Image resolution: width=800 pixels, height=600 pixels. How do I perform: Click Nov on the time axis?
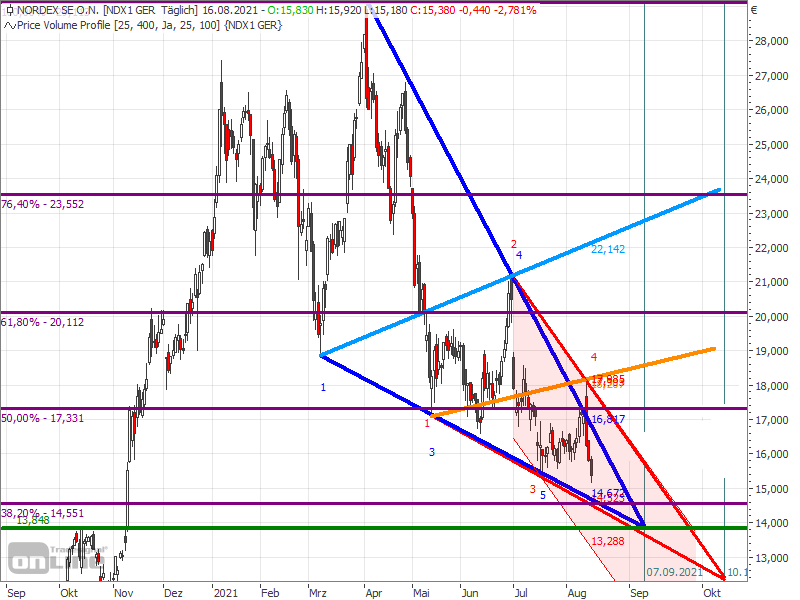tap(123, 593)
